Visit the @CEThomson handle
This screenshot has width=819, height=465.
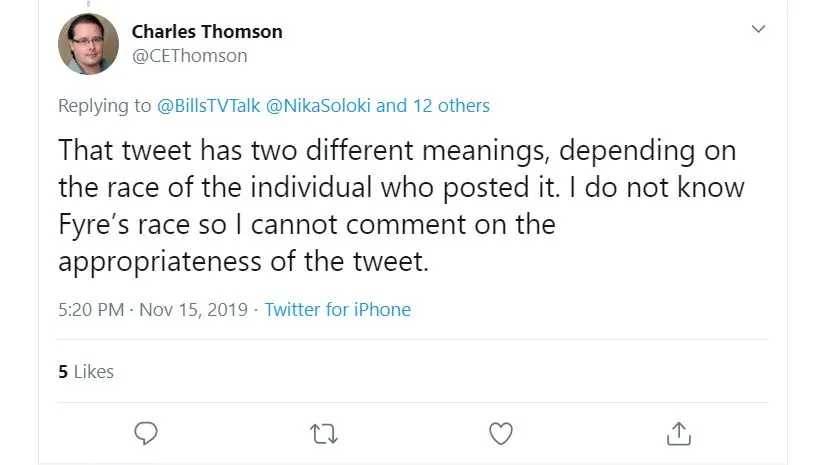[189, 56]
